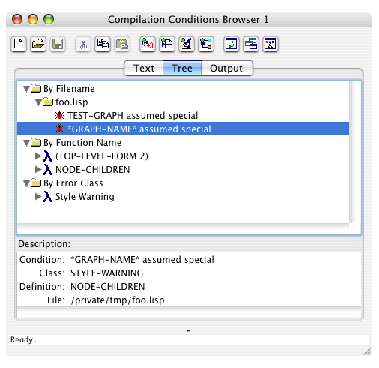This screenshot has height=368, width=379.
Task: Click the microscope inspect icon
Action: click(187, 44)
